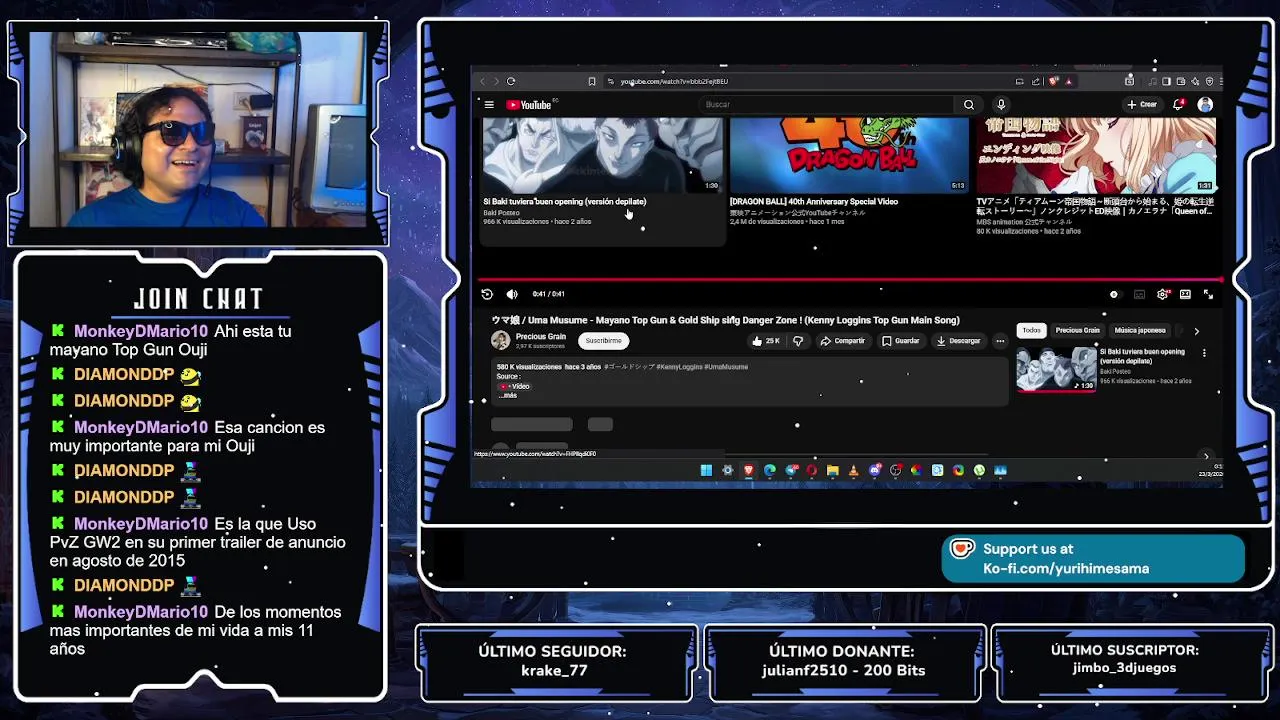Open the YouTube hamburger guide menu
1280x720 pixels.
coord(489,104)
